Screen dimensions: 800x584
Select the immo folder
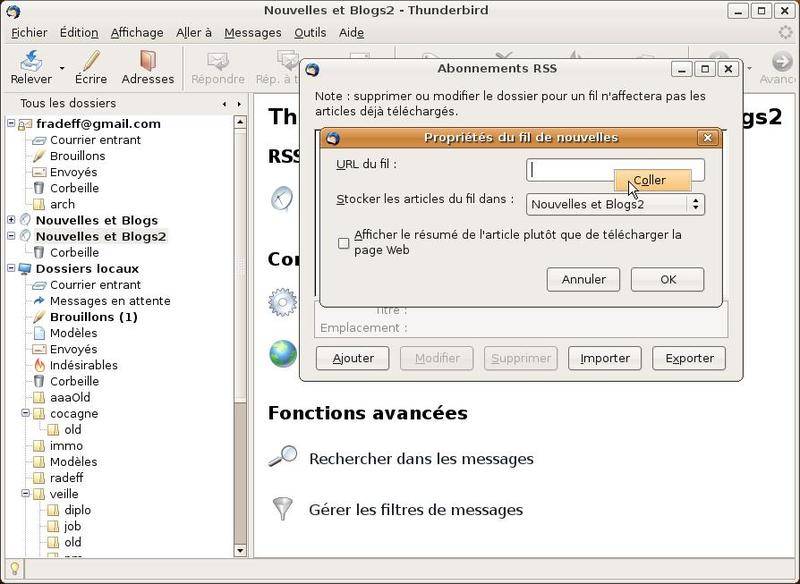[66, 446]
